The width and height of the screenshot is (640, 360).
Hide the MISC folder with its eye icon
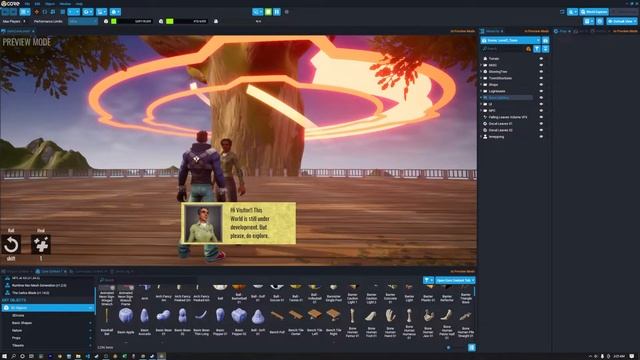point(542,65)
